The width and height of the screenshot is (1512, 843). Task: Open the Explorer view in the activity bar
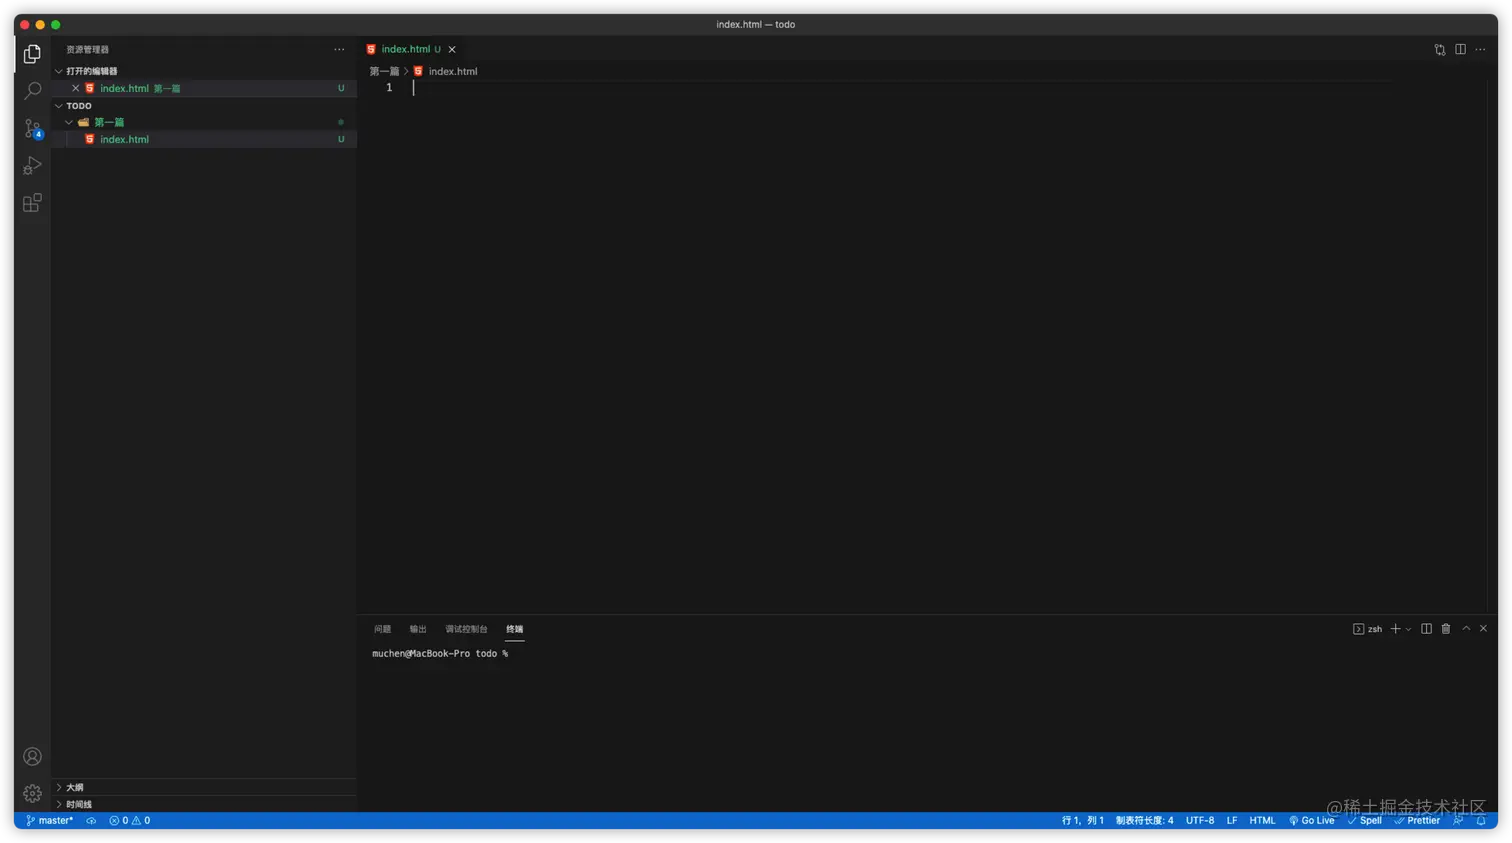coord(32,54)
